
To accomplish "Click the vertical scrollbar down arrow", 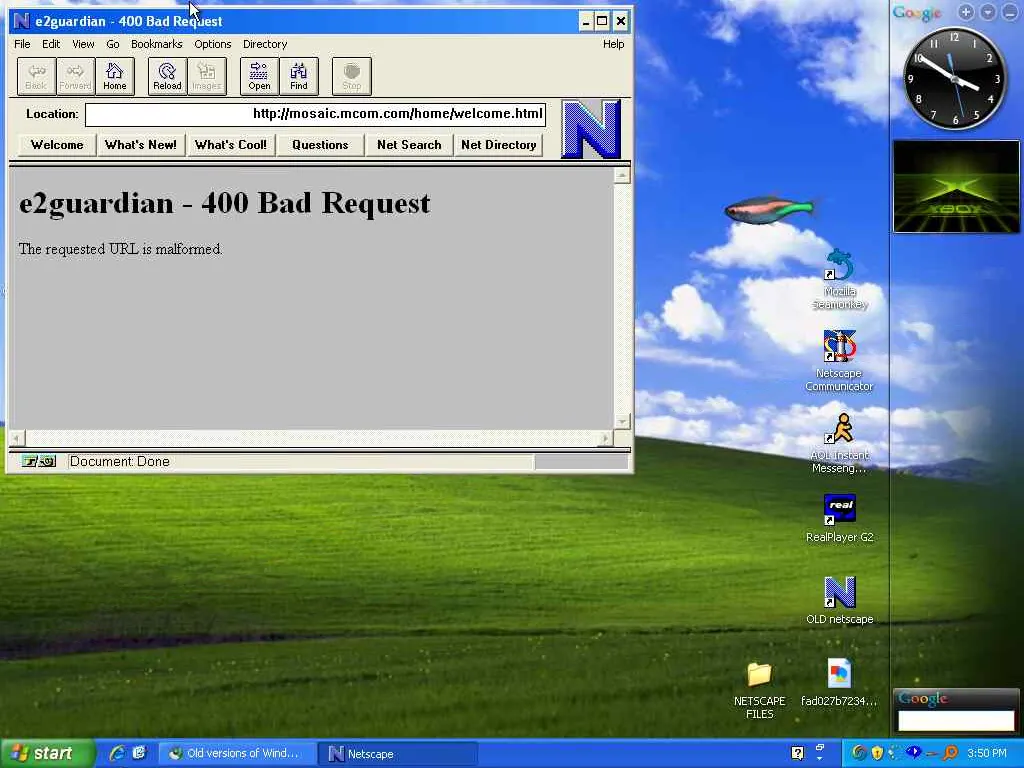I will tap(622, 421).
